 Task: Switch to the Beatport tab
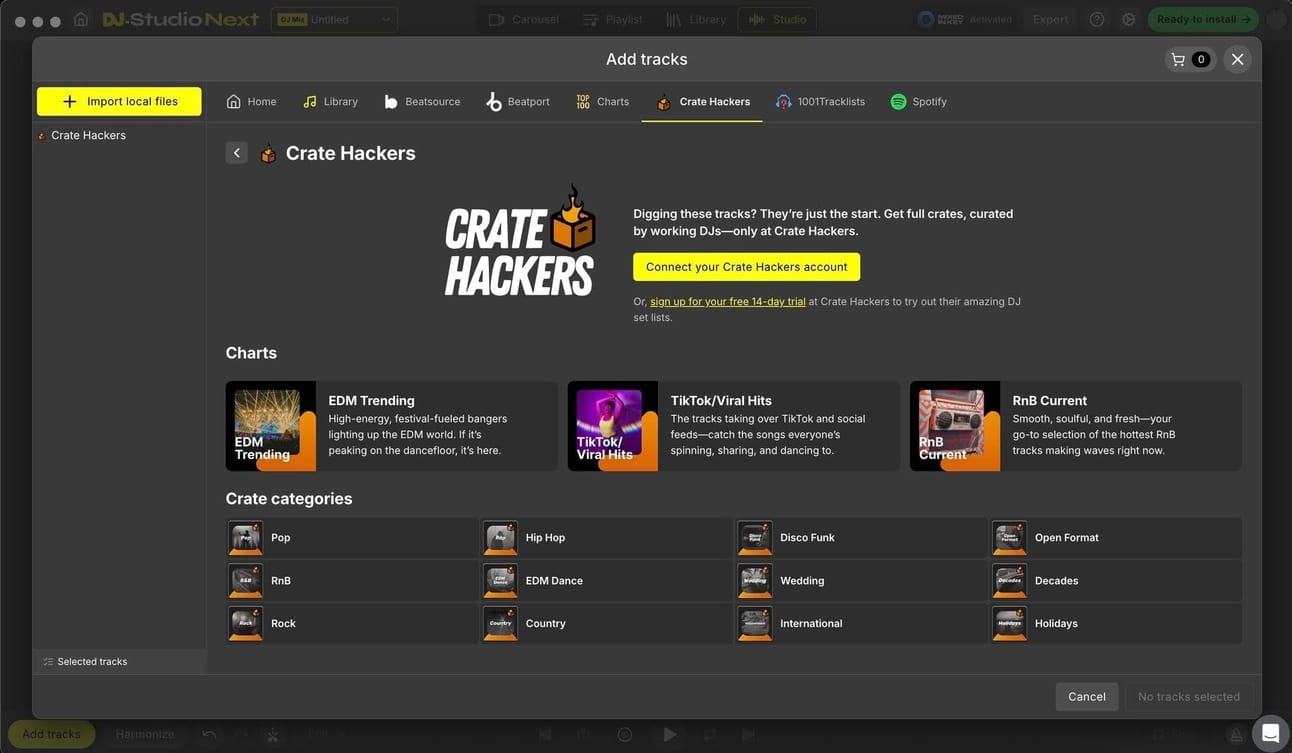[517, 99]
